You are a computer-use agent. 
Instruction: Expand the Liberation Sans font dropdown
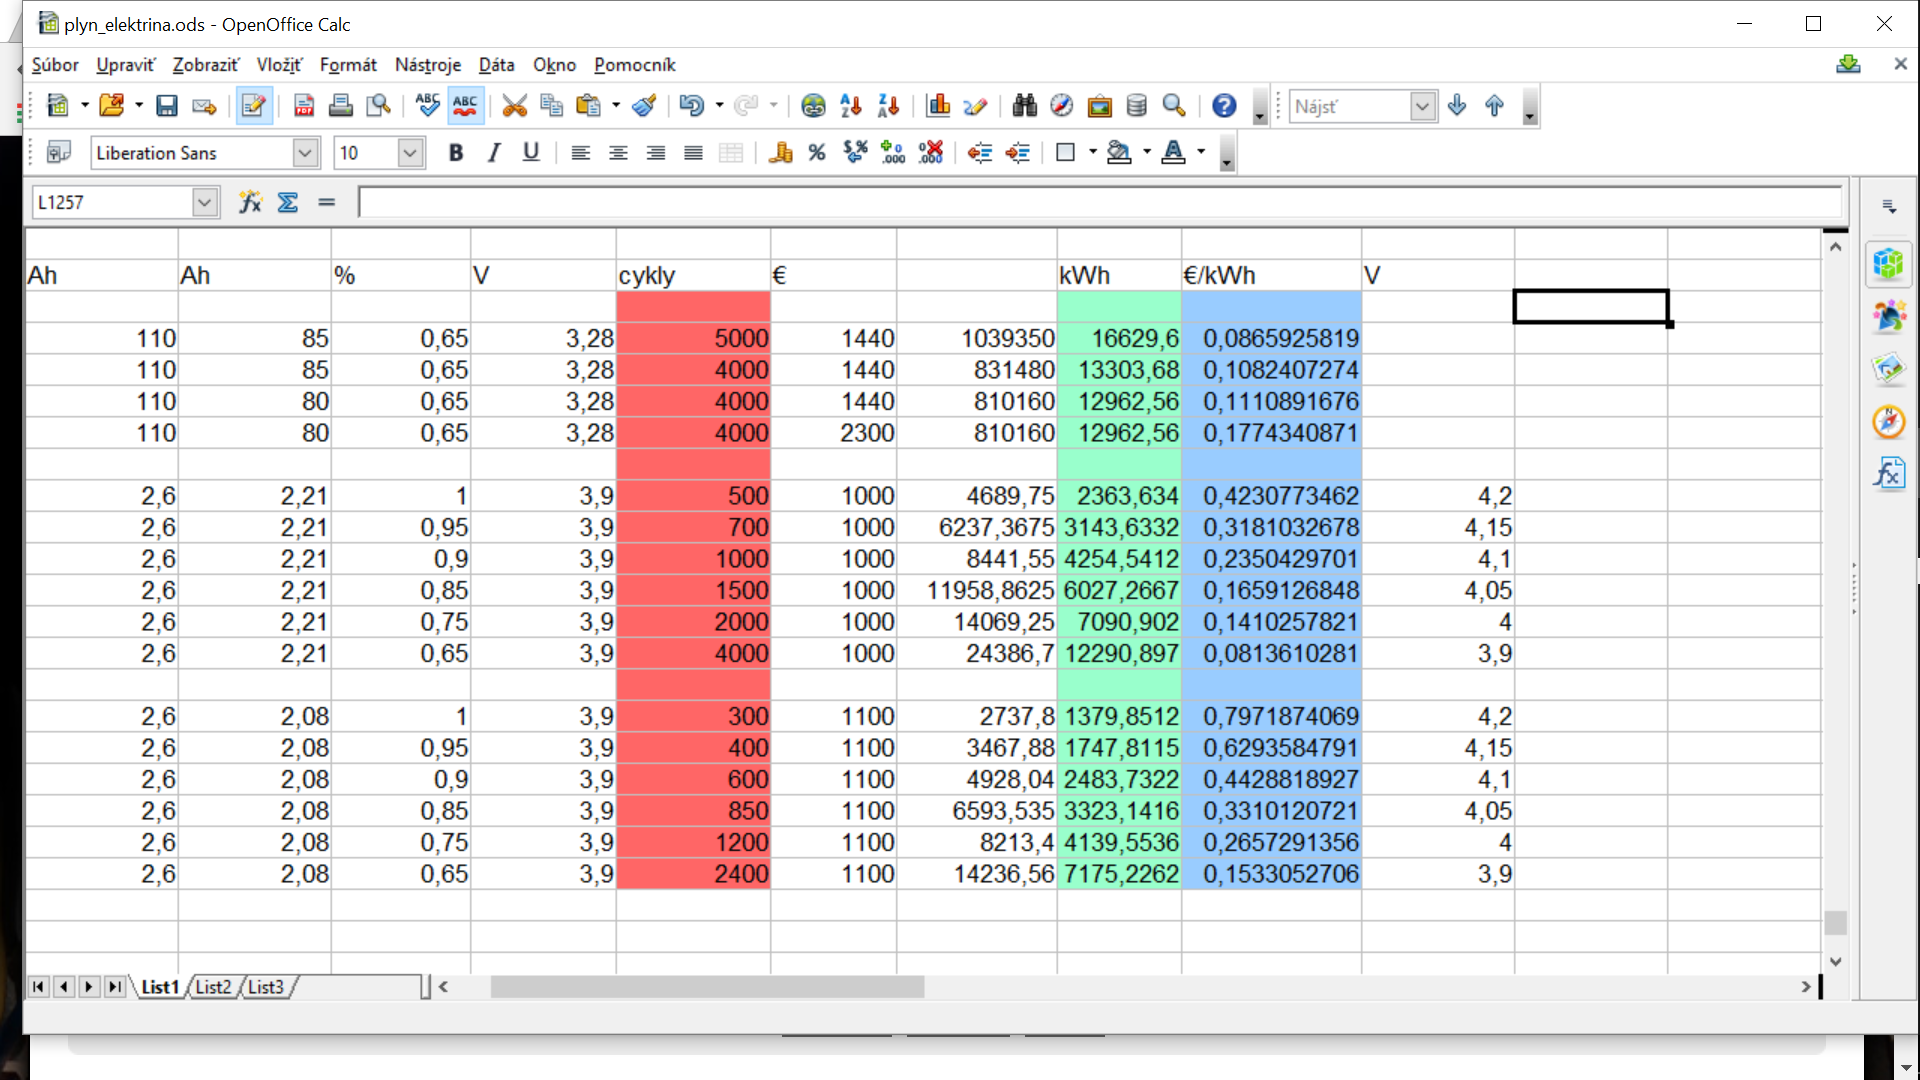(305, 153)
